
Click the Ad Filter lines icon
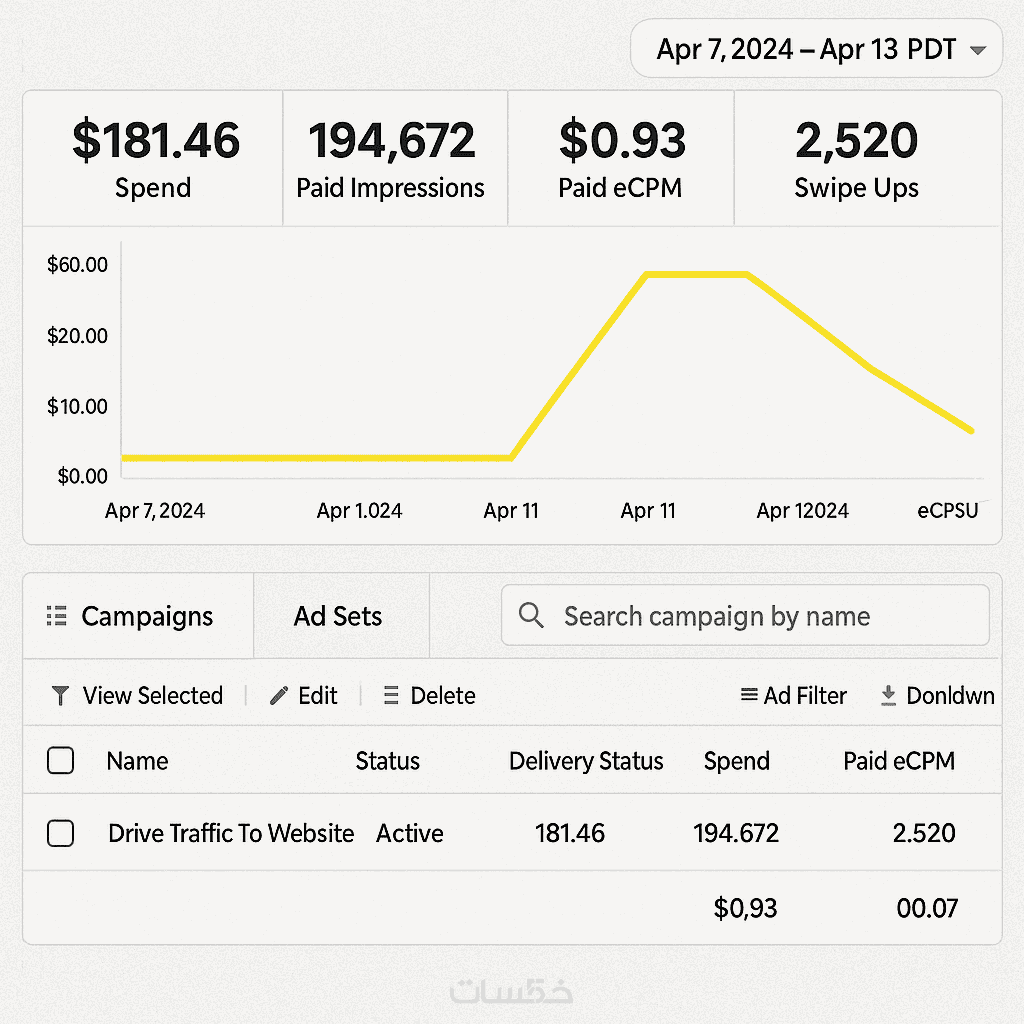pos(748,695)
